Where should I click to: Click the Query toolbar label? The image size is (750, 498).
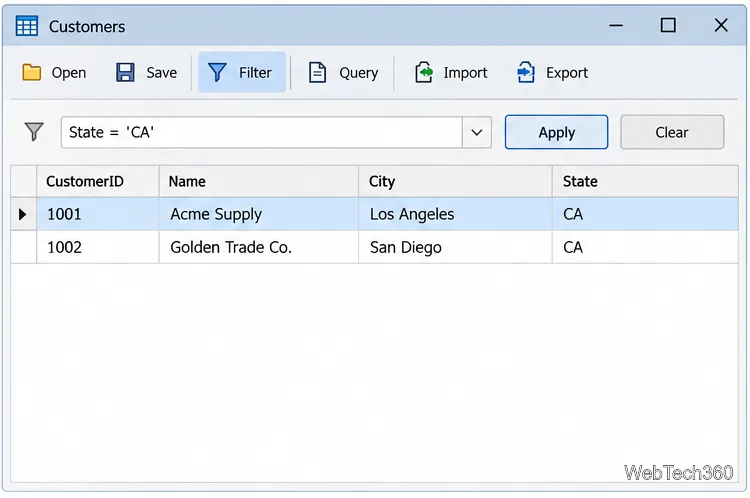pyautogui.click(x=359, y=73)
